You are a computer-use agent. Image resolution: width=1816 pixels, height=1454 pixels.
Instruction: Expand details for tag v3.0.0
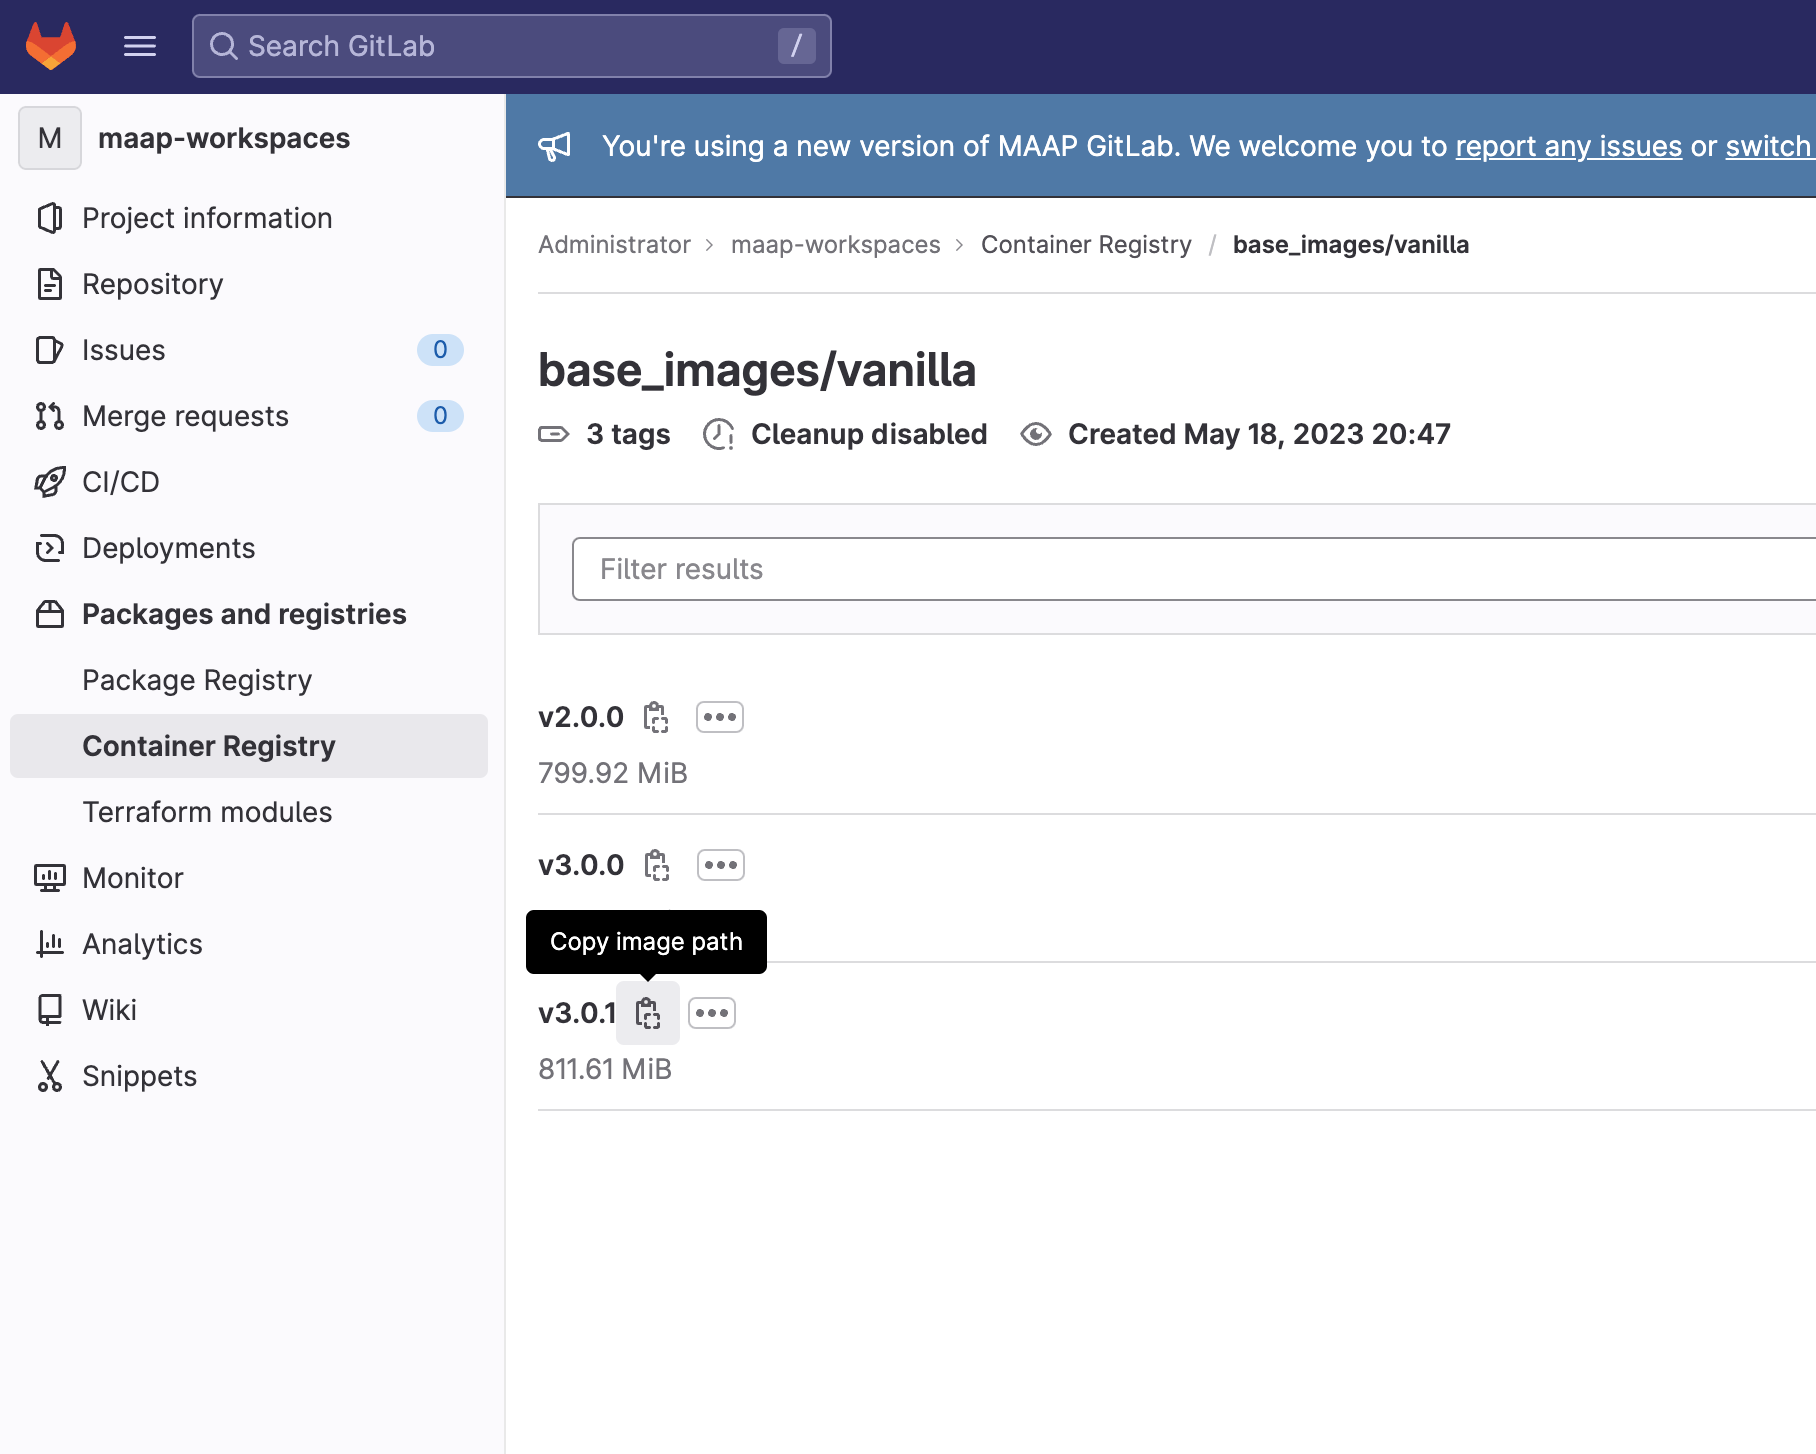tap(721, 865)
